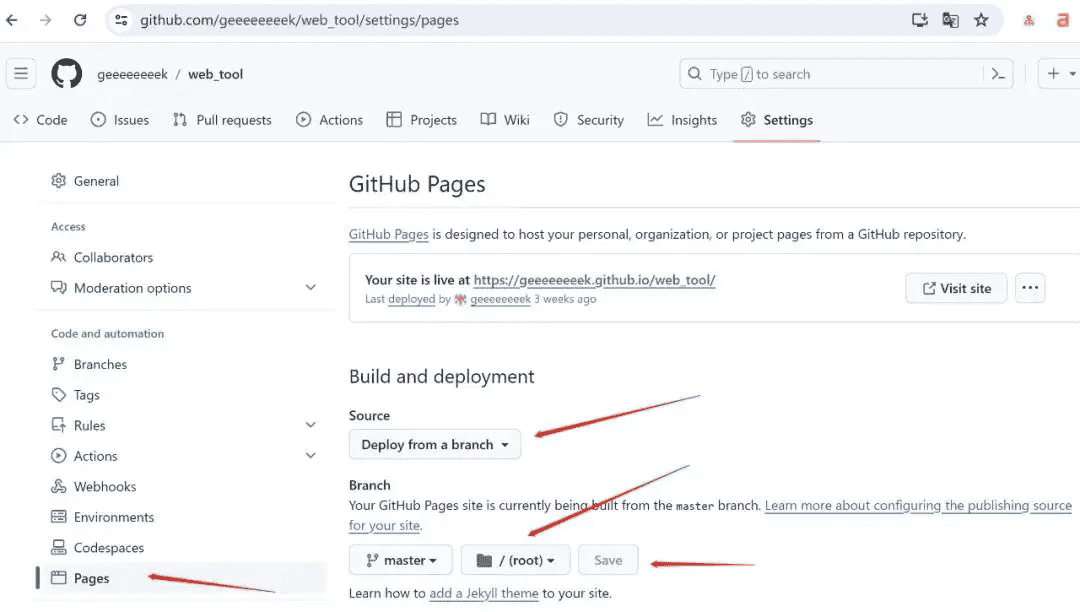Click the Visit site button
The width and height of the screenshot is (1080, 612).
point(956,288)
